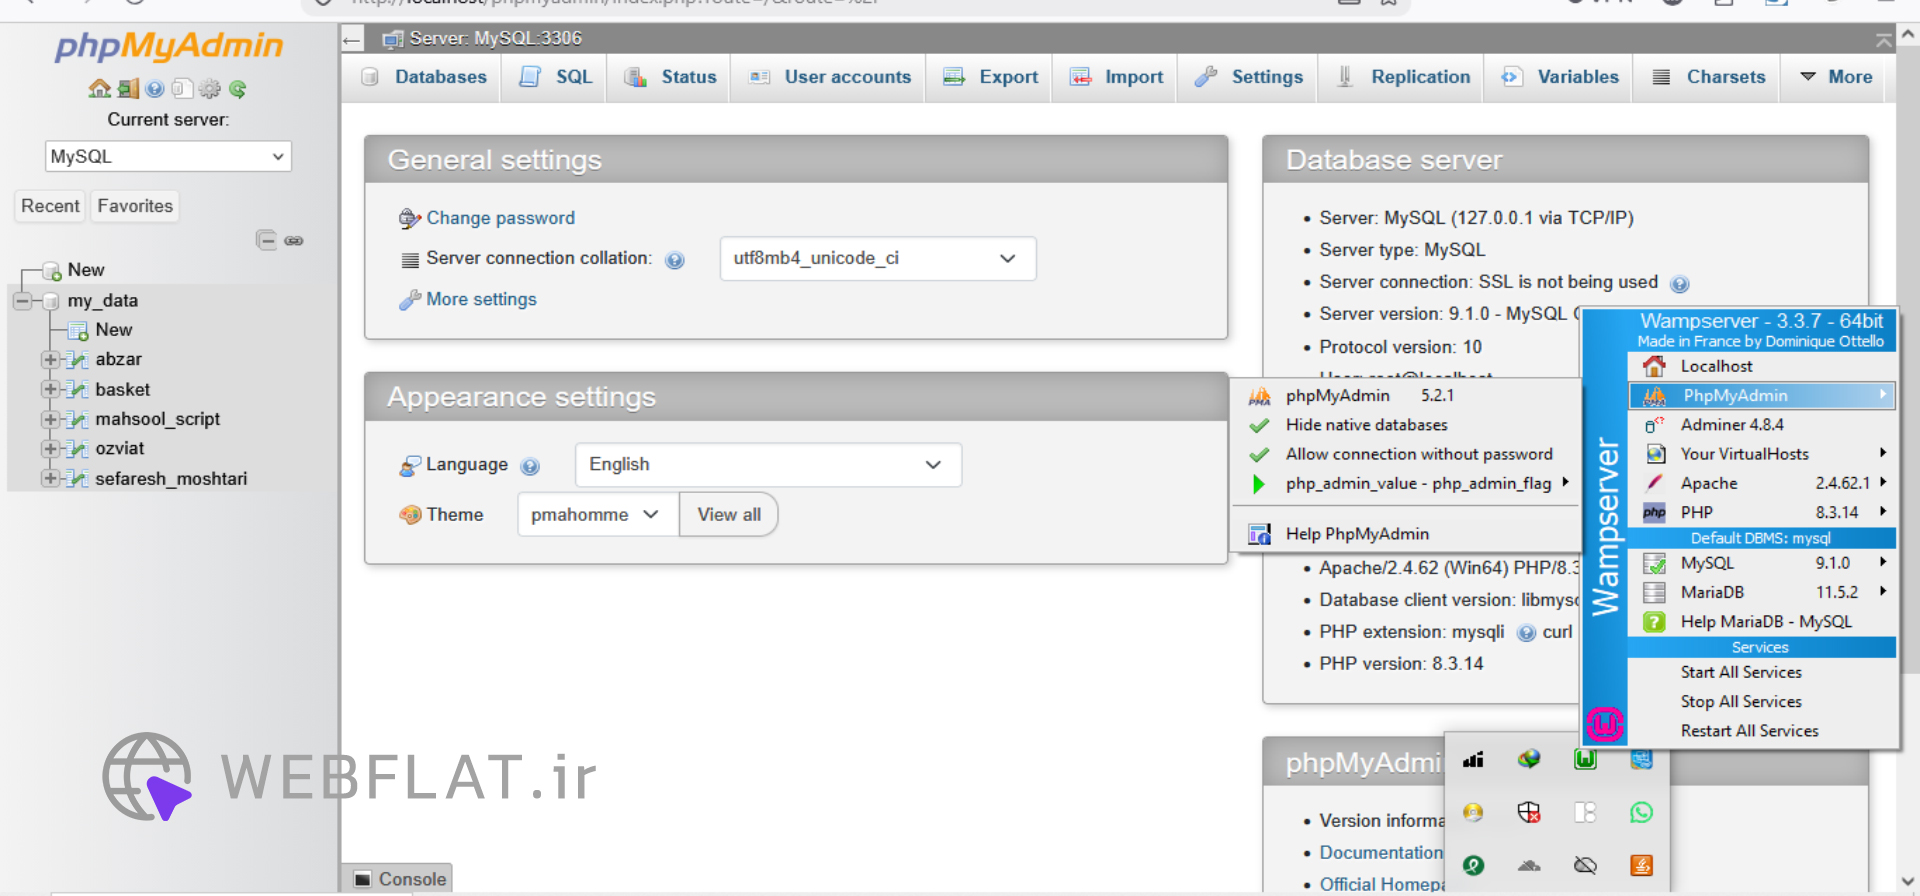Expand the mahsool_script table node

click(49, 419)
